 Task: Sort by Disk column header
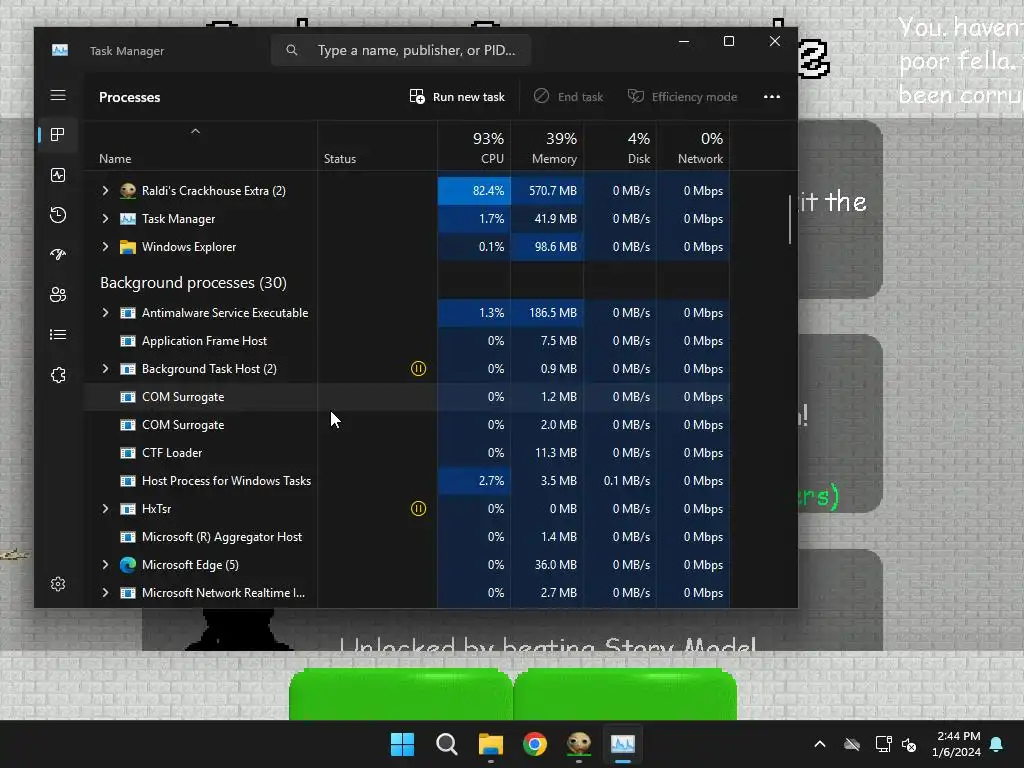click(620, 148)
